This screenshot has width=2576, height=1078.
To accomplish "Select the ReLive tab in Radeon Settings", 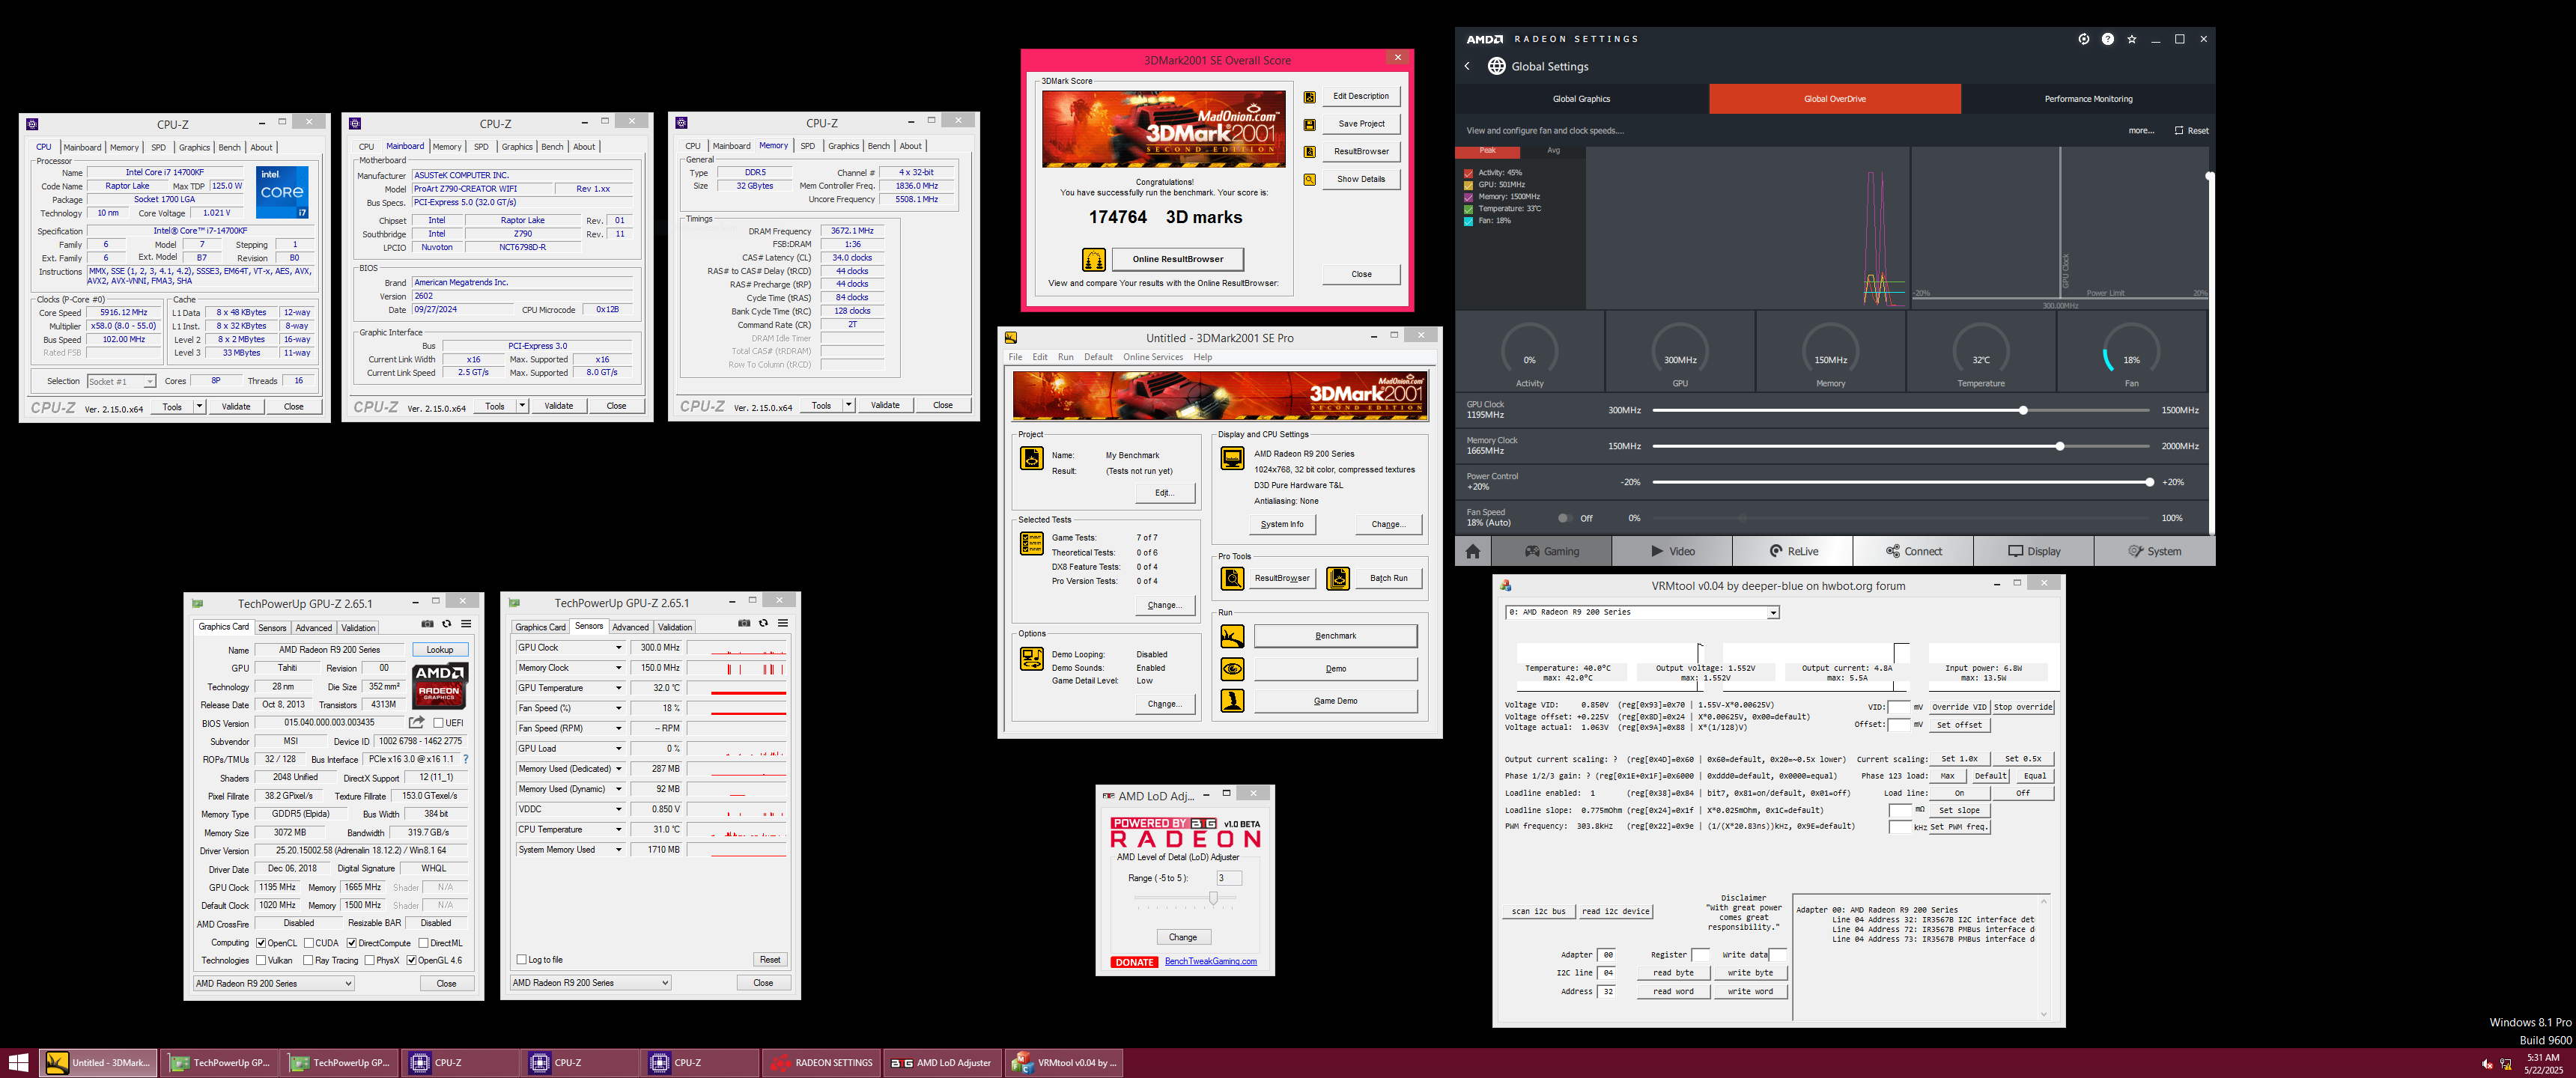I will point(1792,551).
